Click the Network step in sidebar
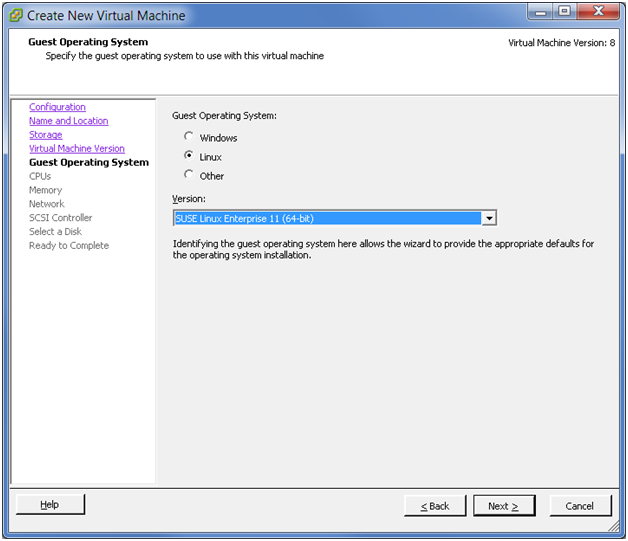628x541 pixels. tap(46, 204)
